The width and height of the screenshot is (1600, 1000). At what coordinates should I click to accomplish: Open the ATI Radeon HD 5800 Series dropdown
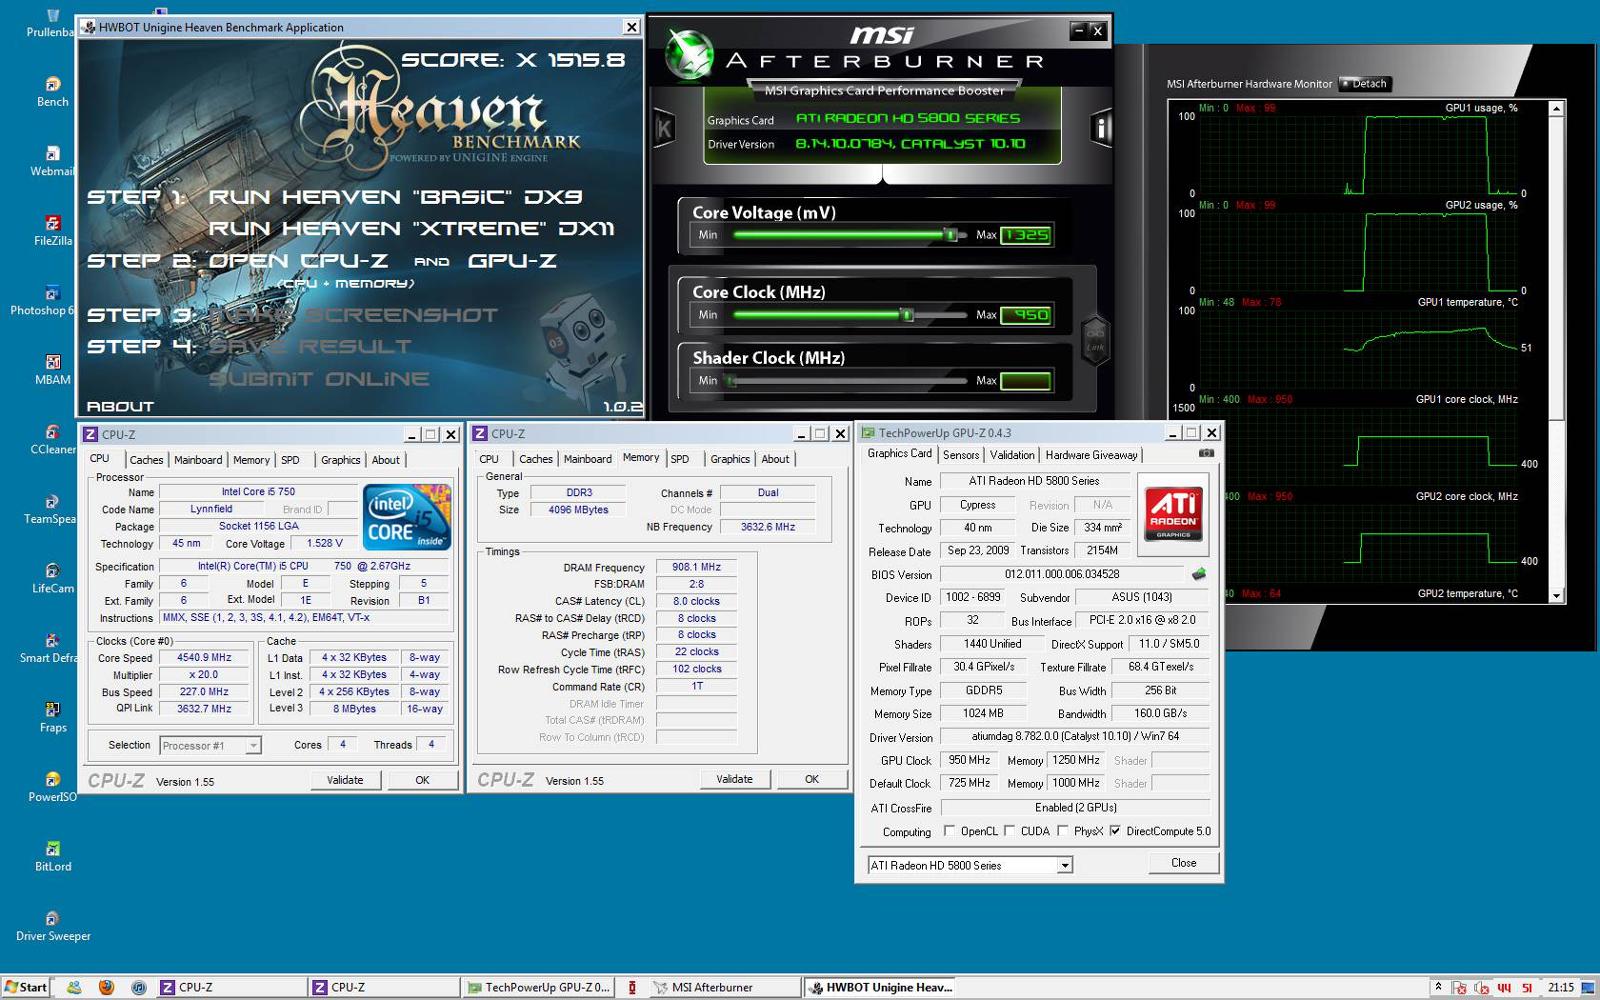pyautogui.click(x=969, y=865)
